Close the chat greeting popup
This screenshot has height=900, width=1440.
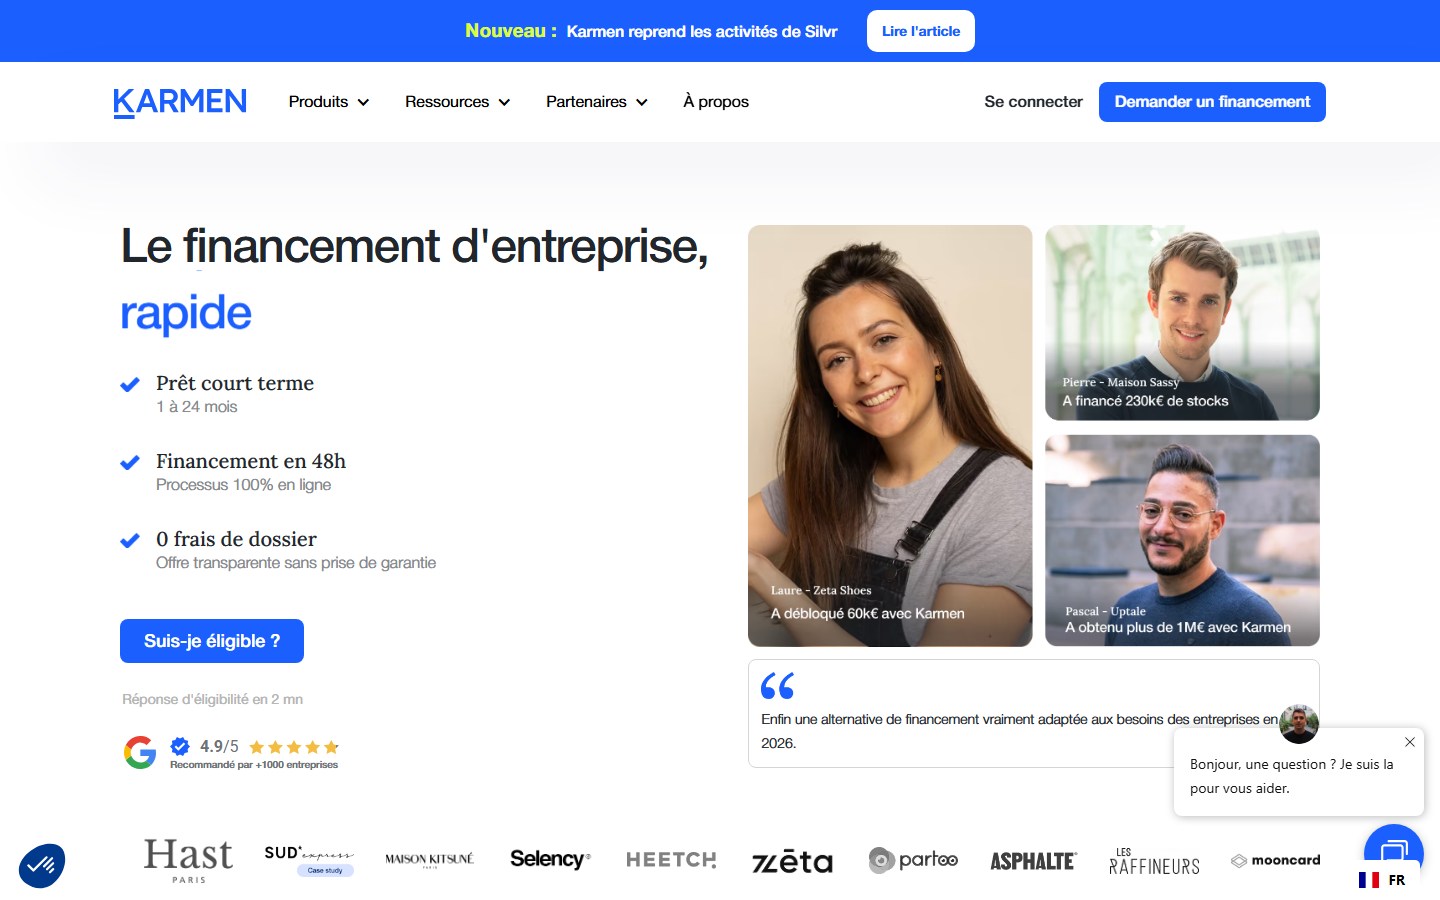(x=1409, y=742)
